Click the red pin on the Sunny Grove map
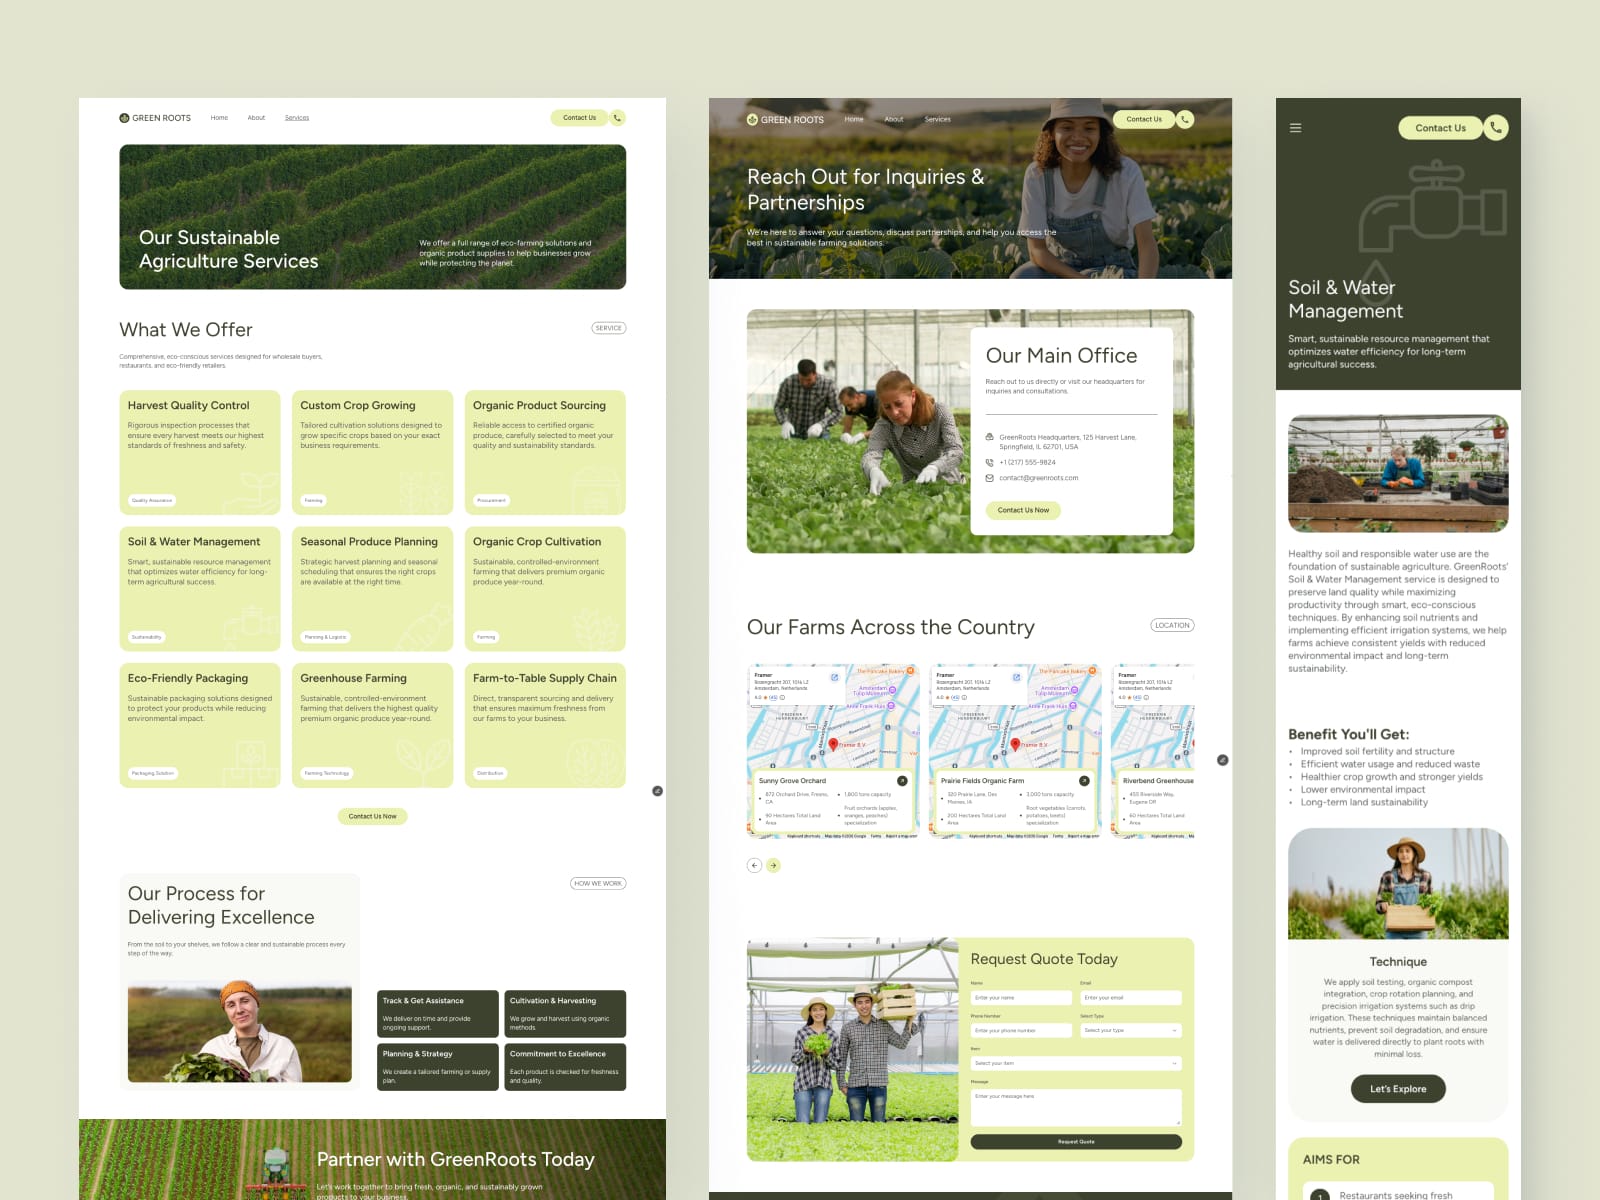The height and width of the screenshot is (1200, 1600). coord(833,745)
